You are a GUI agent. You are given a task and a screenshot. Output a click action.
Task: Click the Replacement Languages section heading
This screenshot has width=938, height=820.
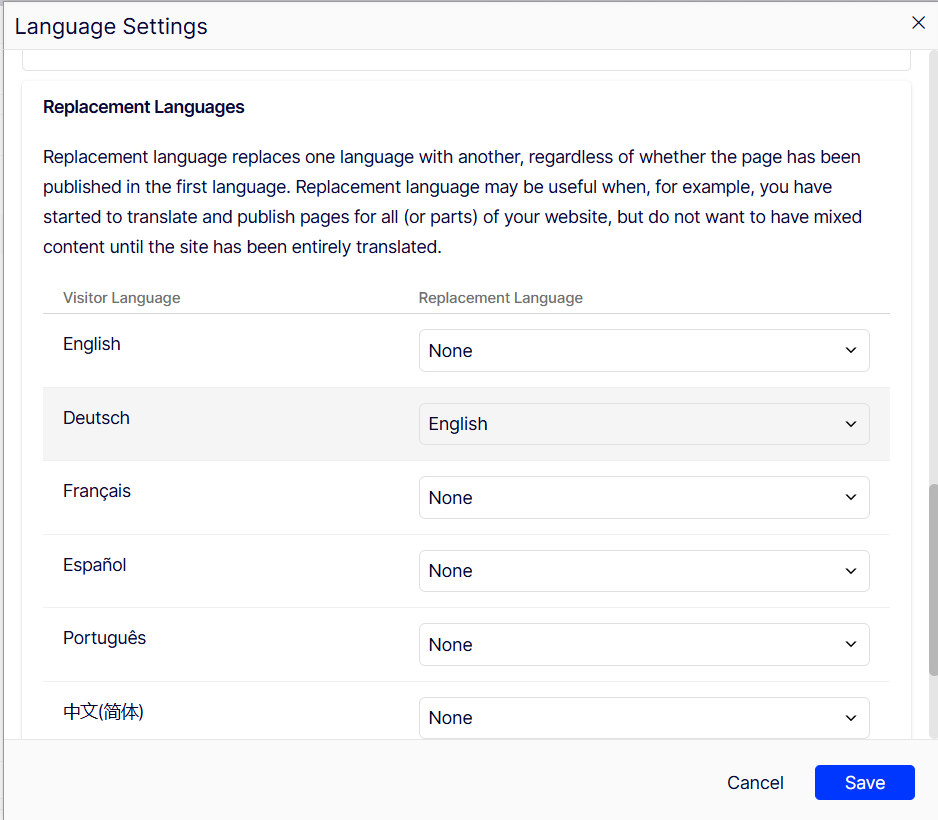143,107
